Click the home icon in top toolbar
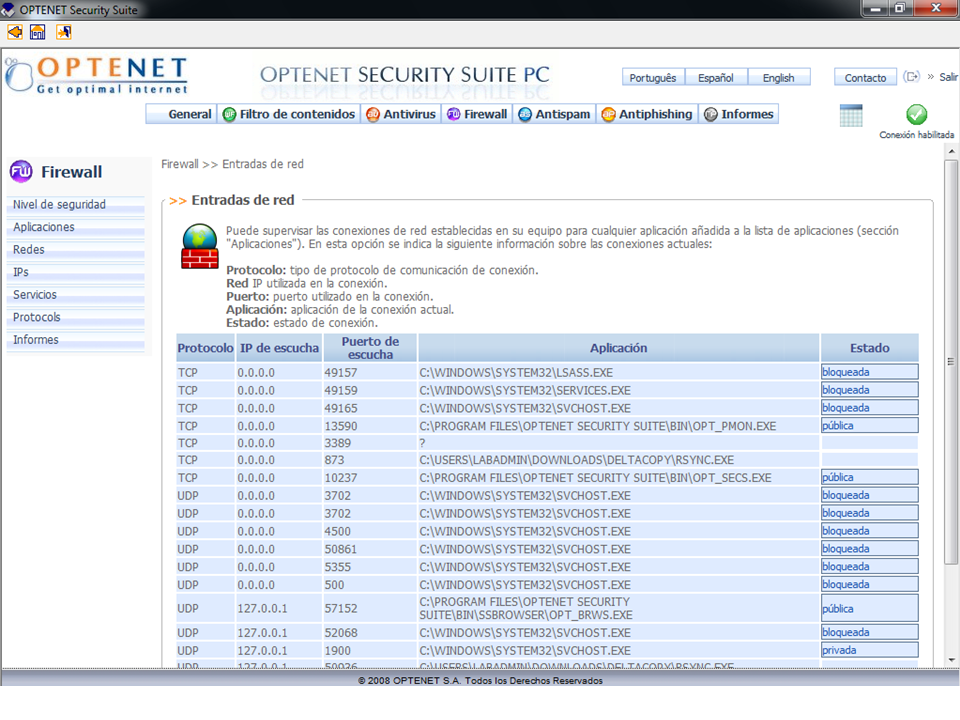 point(38,32)
